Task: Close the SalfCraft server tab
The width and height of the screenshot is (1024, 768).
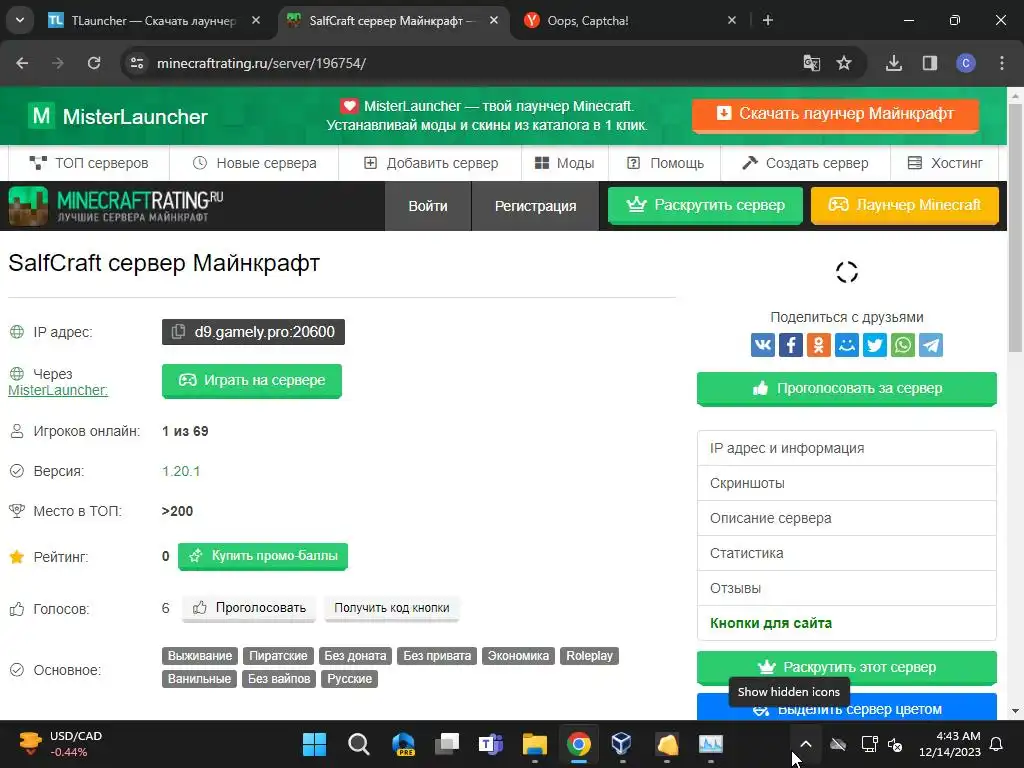Action: tap(494, 20)
